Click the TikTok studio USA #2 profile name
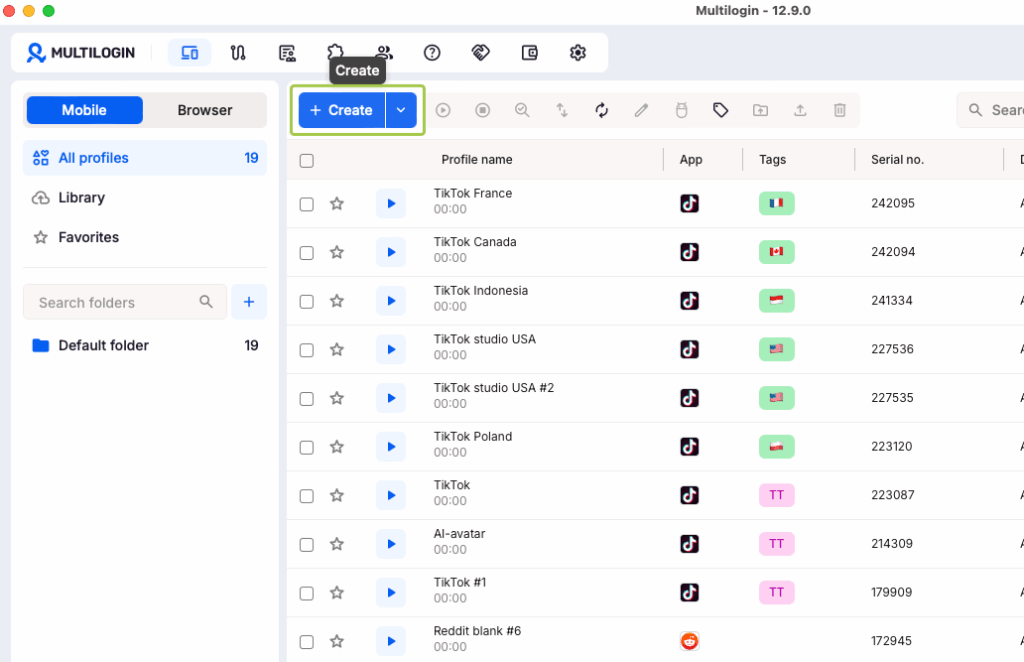Image resolution: width=1024 pixels, height=662 pixels. [x=494, y=388]
